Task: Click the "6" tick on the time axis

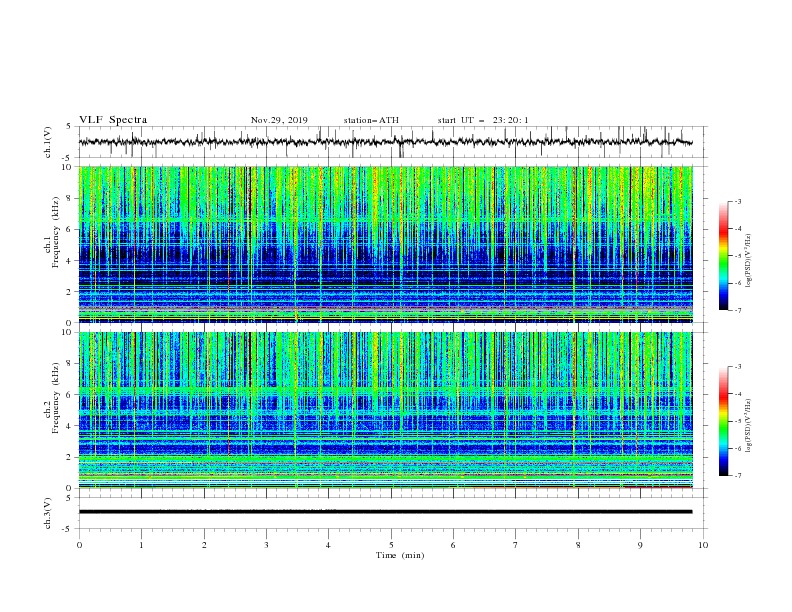Action: pos(453,545)
